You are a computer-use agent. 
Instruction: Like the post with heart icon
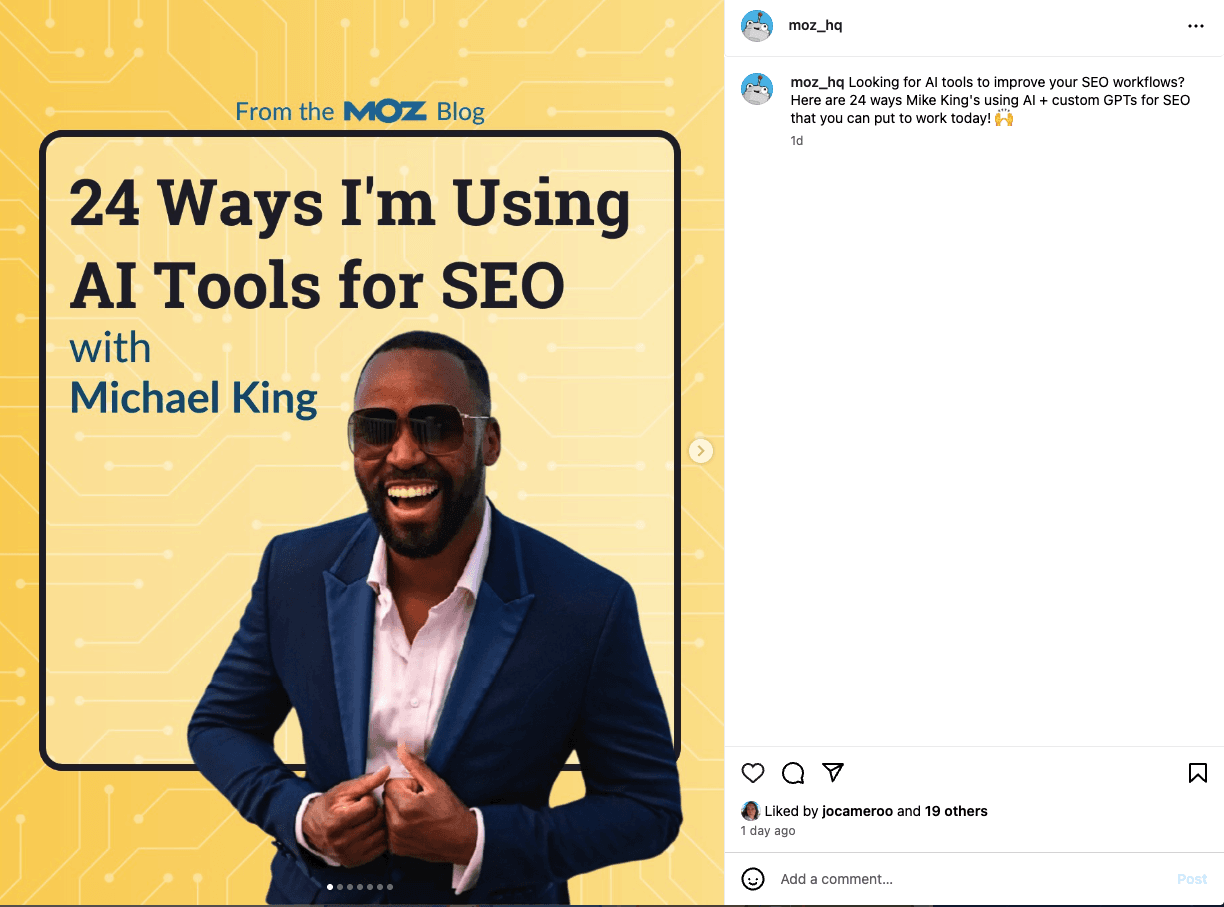click(x=753, y=772)
